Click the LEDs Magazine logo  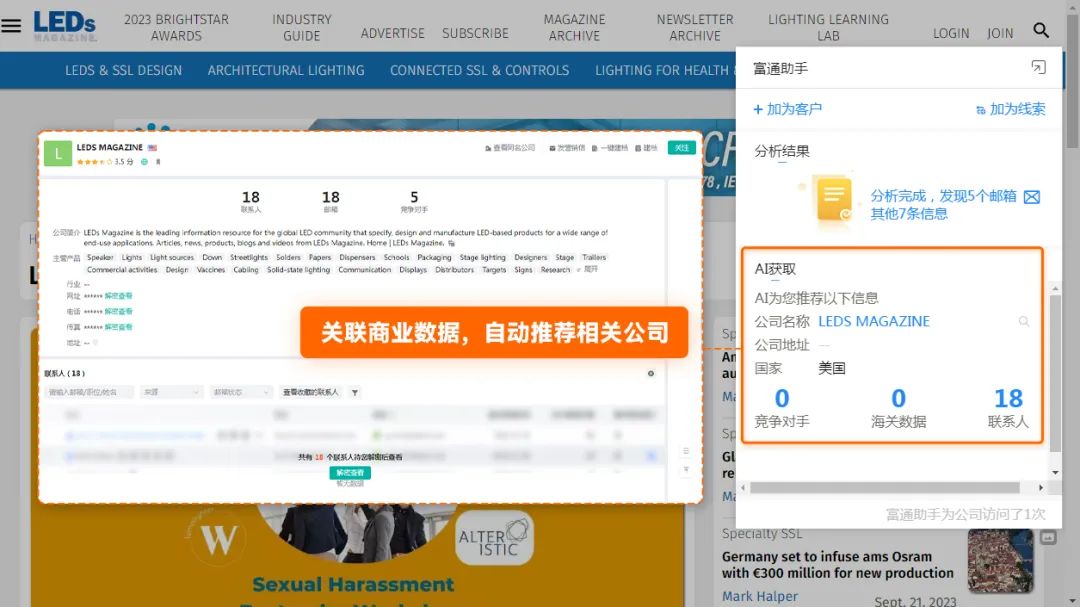[x=65, y=26]
